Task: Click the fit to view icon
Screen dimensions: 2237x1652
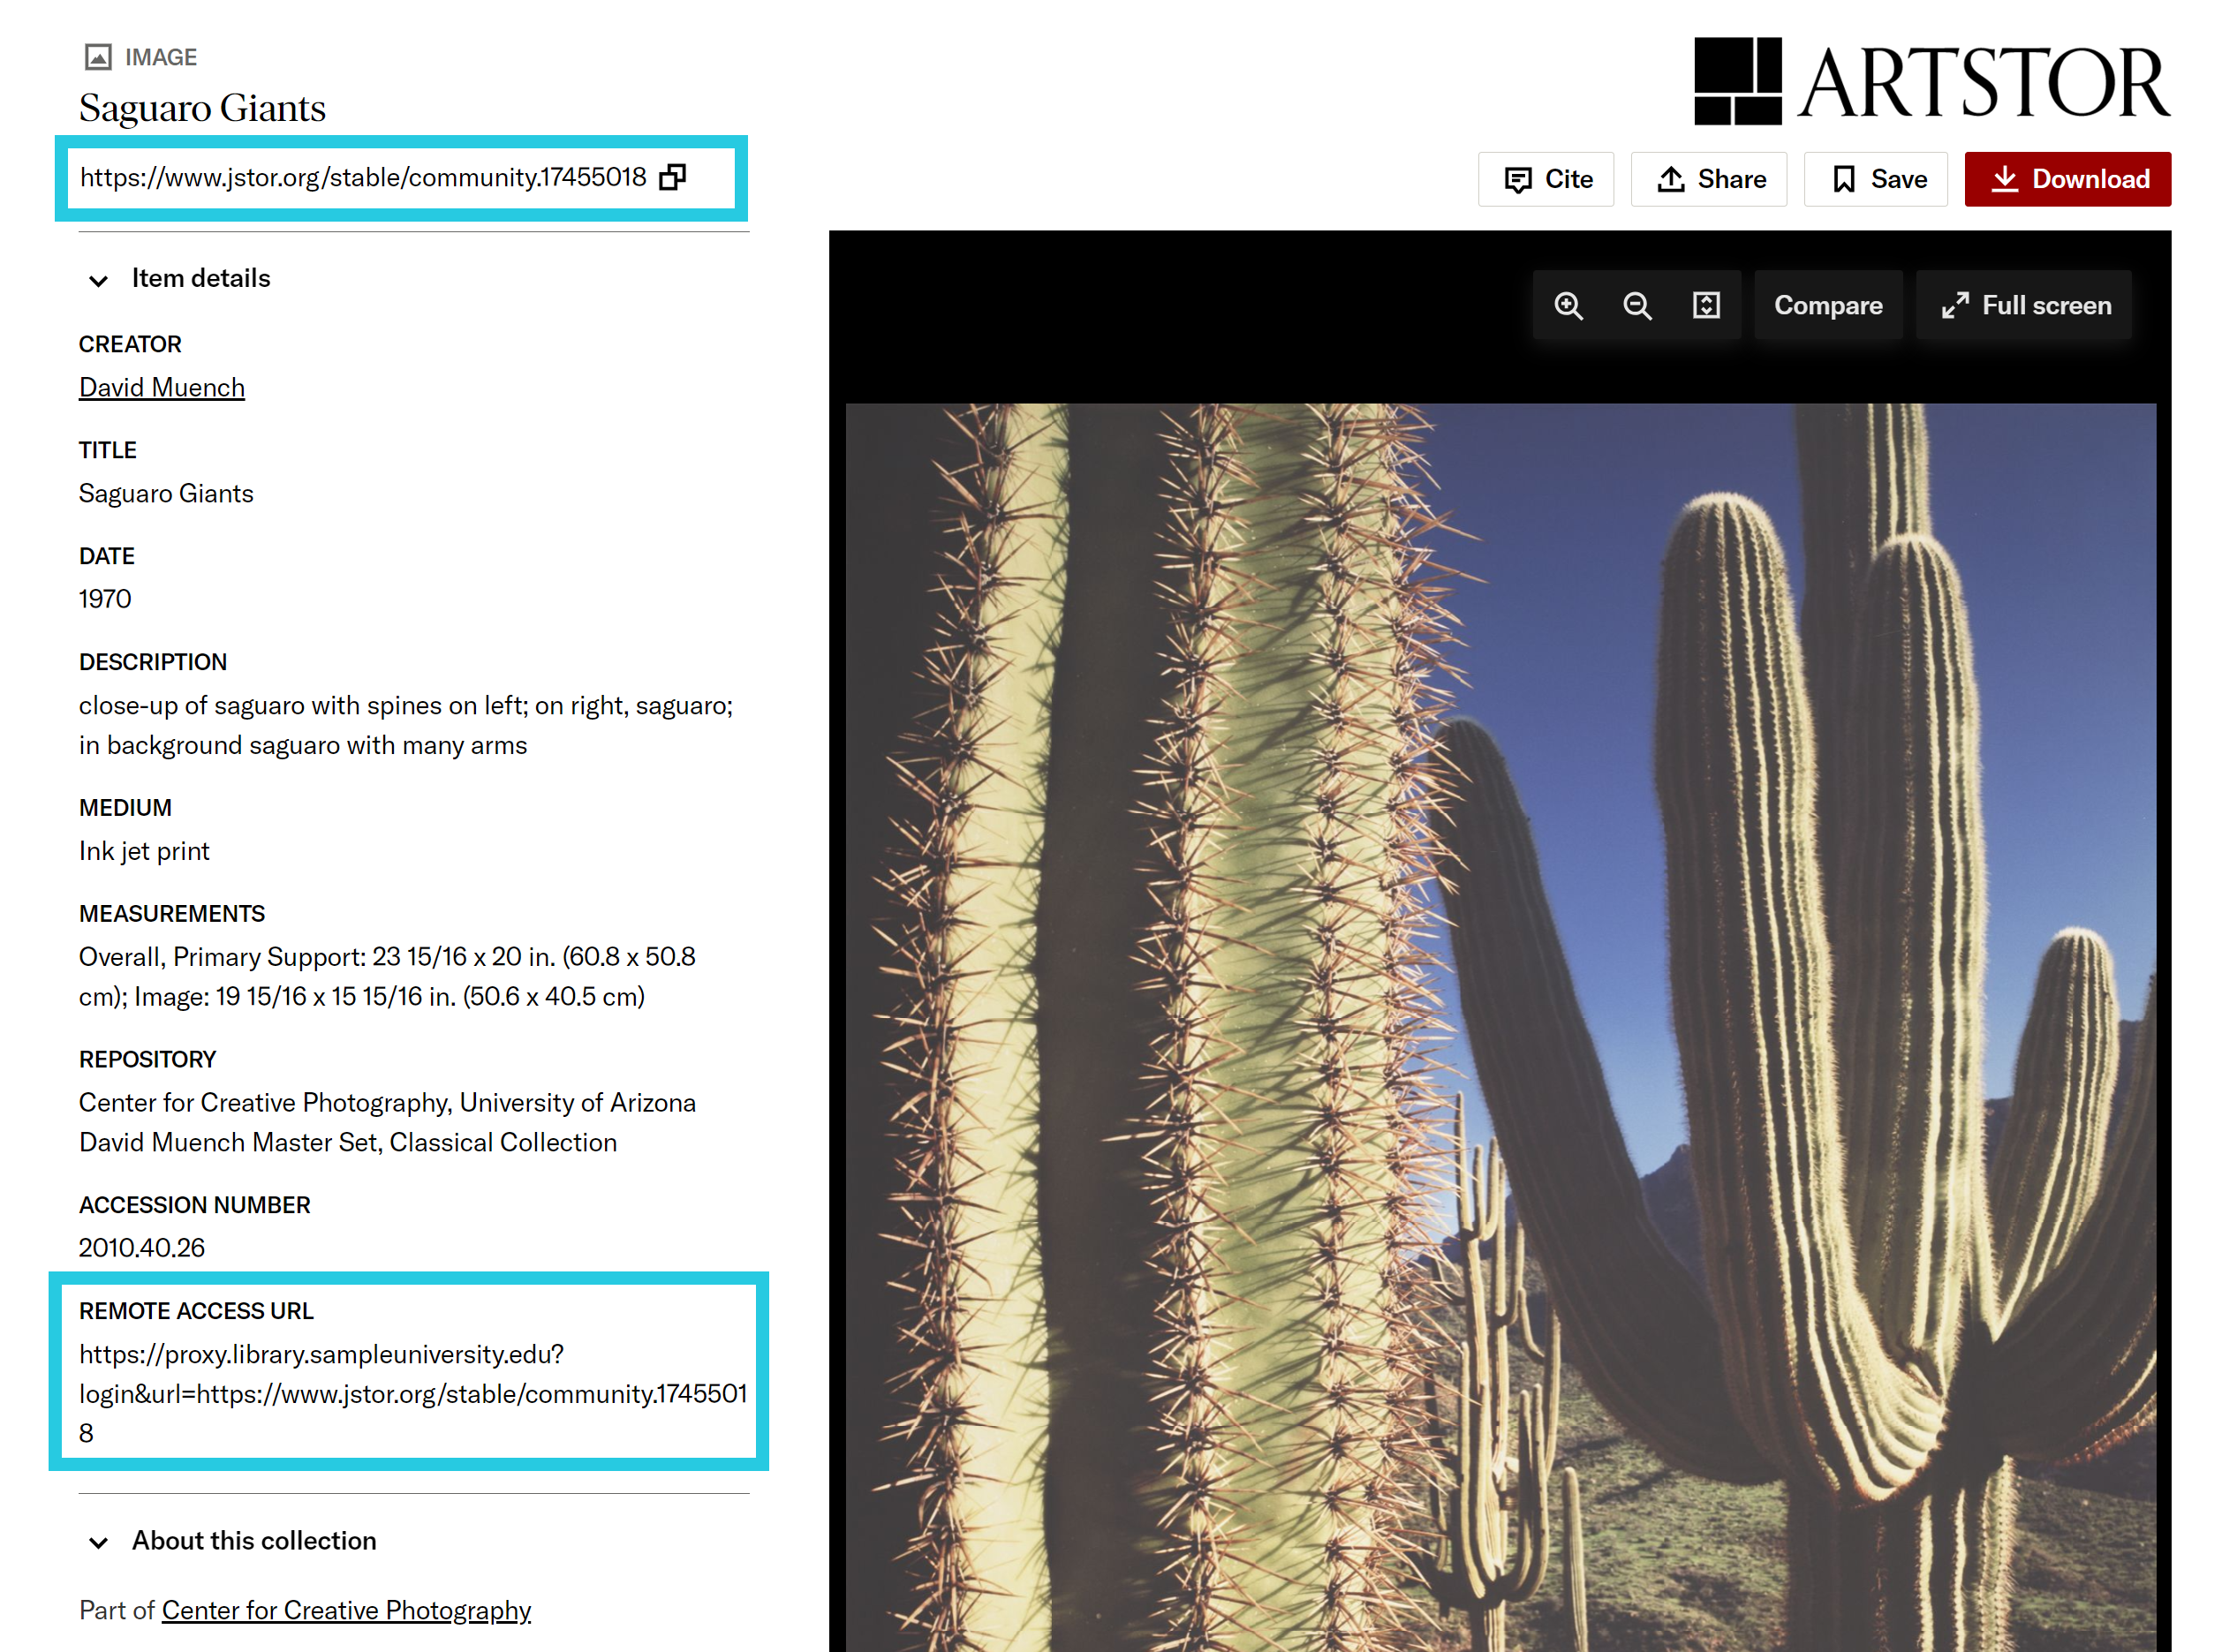Action: coord(1706,306)
